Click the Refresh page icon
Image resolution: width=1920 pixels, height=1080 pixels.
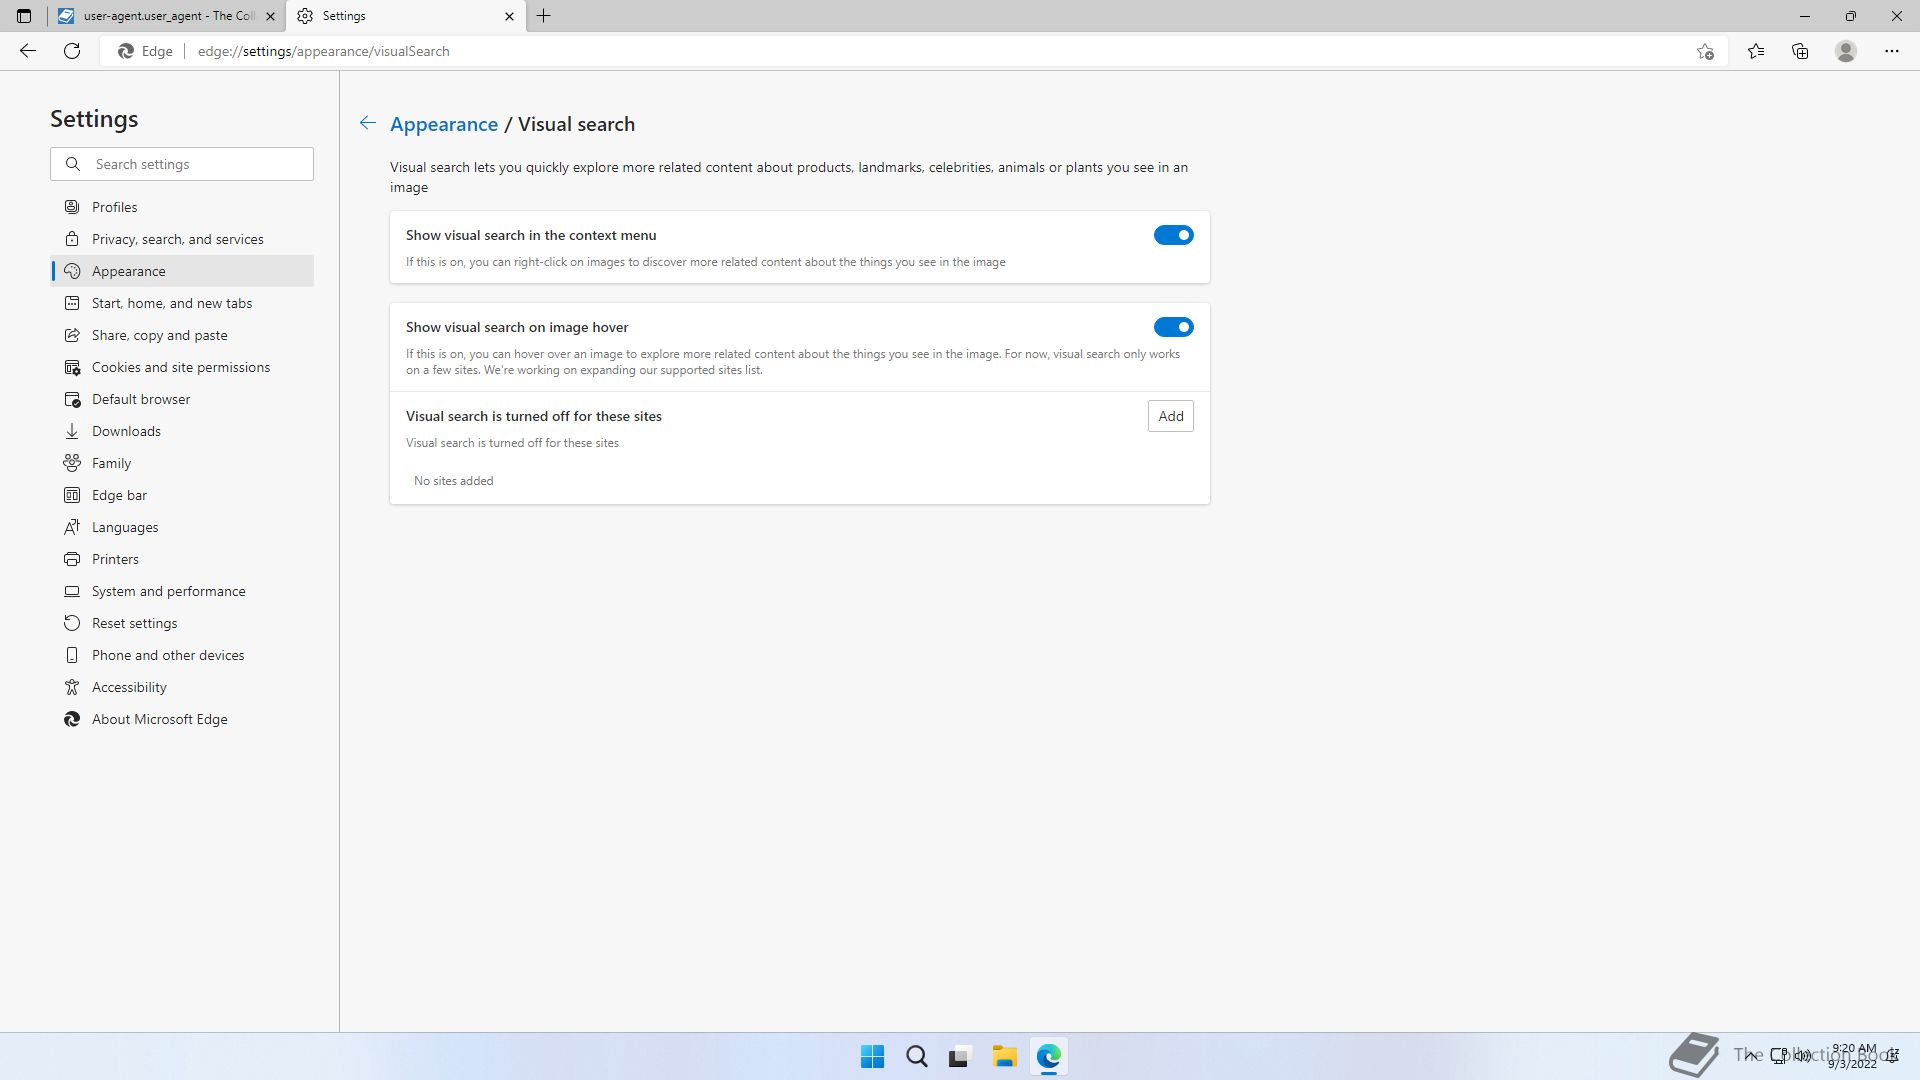[x=72, y=51]
